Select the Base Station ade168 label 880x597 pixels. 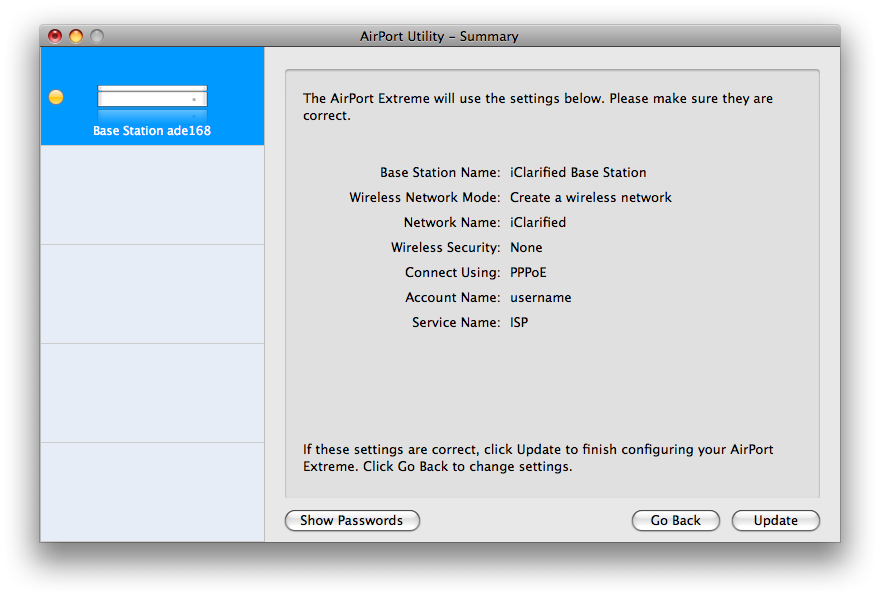(152, 131)
